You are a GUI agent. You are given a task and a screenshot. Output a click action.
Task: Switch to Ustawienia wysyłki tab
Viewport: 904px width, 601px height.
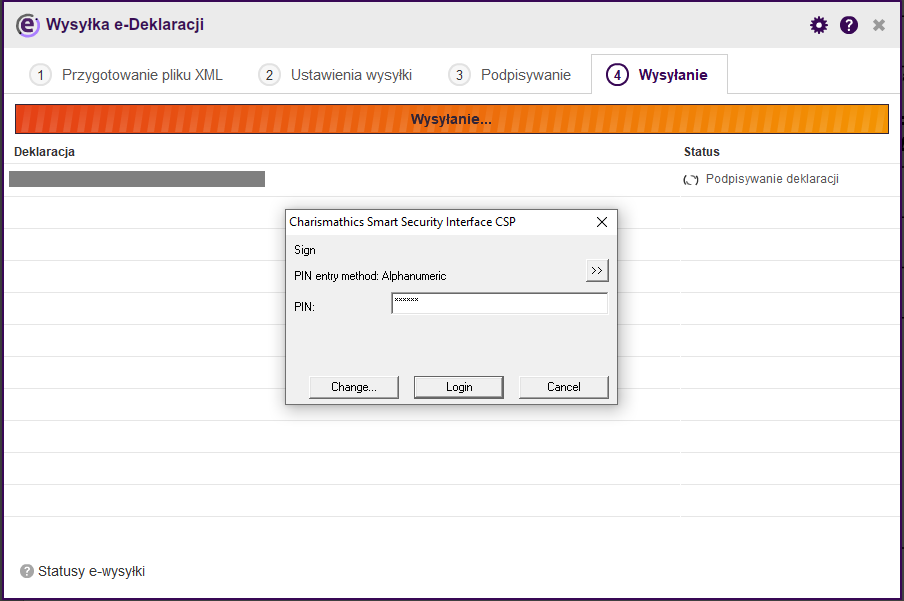(336, 75)
